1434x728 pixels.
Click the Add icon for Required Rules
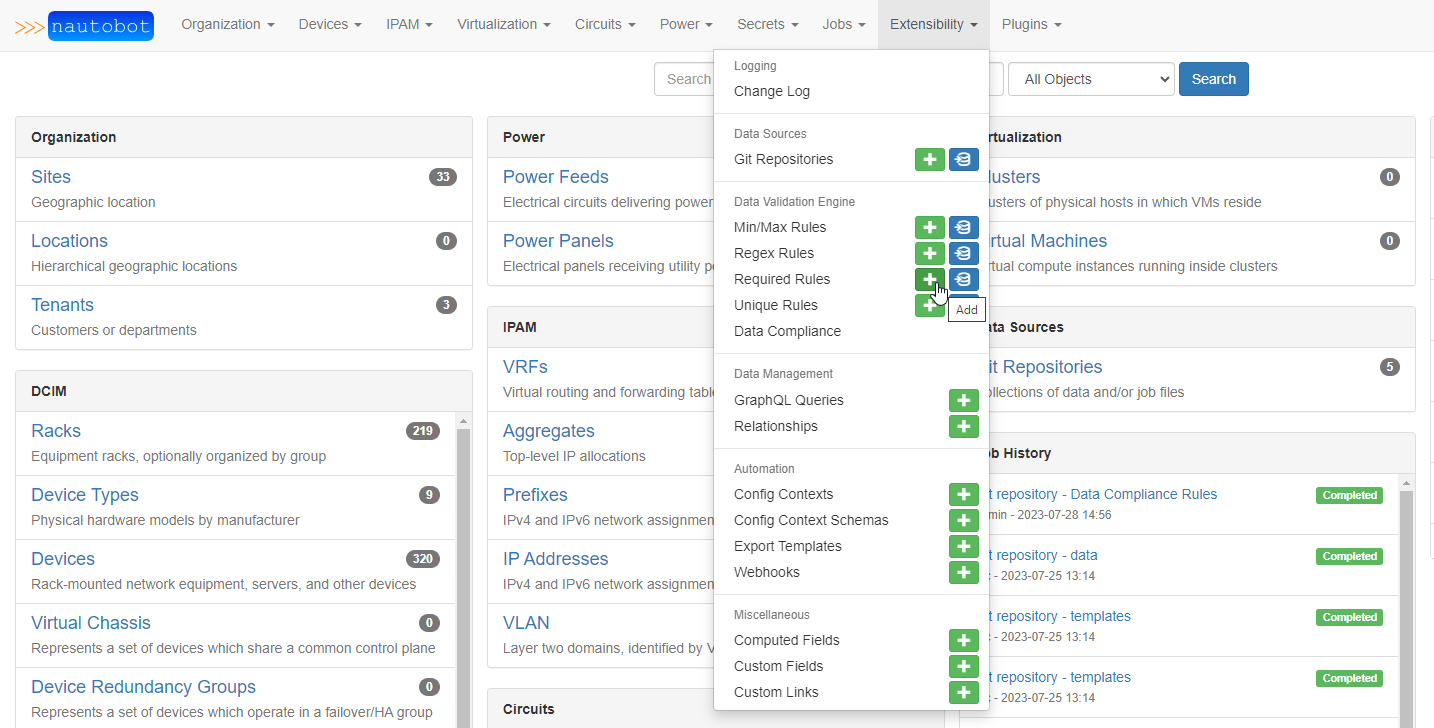[929, 279]
